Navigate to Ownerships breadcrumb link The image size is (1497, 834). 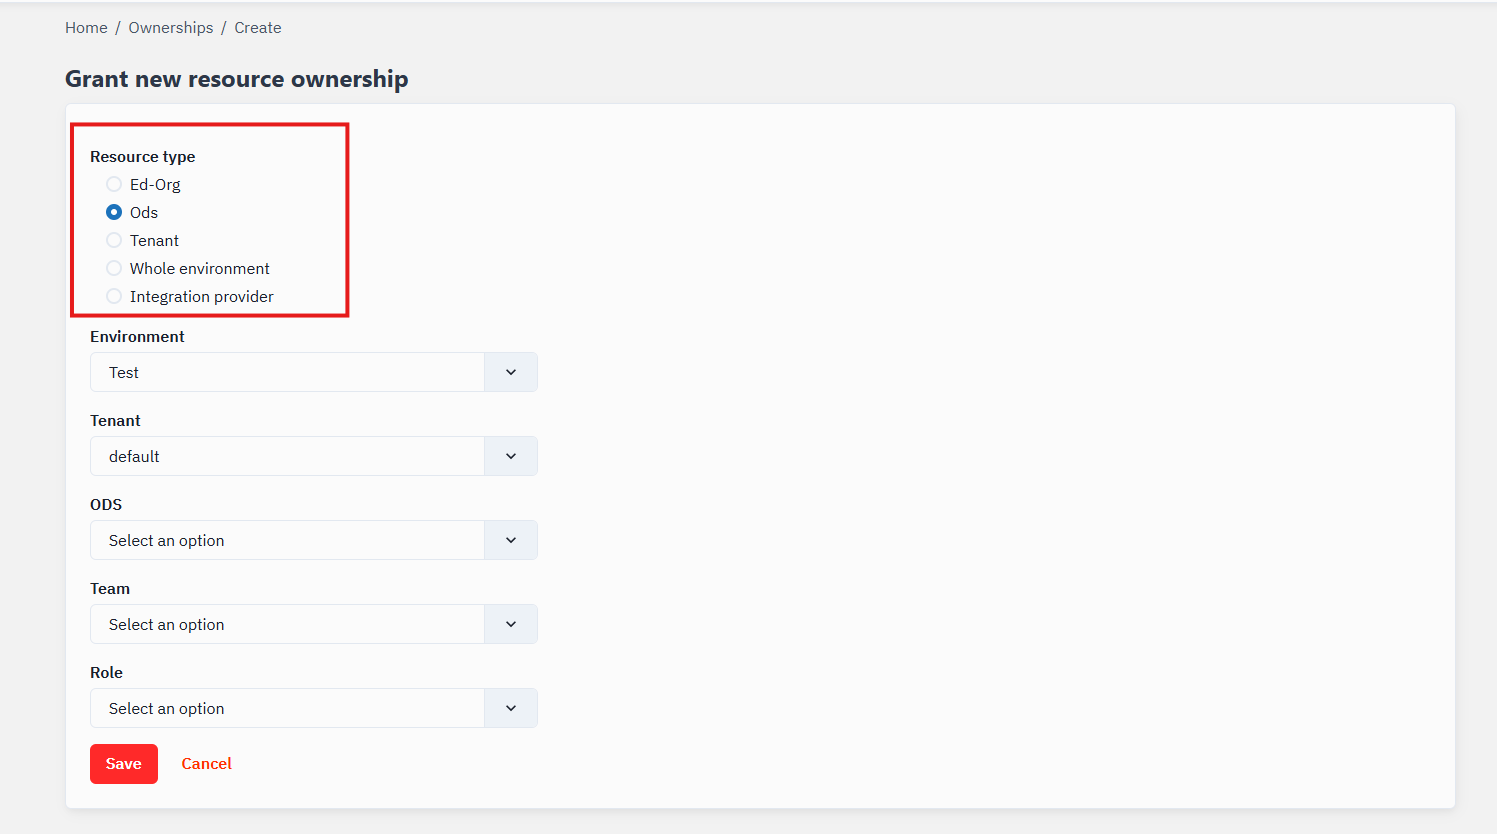click(171, 28)
